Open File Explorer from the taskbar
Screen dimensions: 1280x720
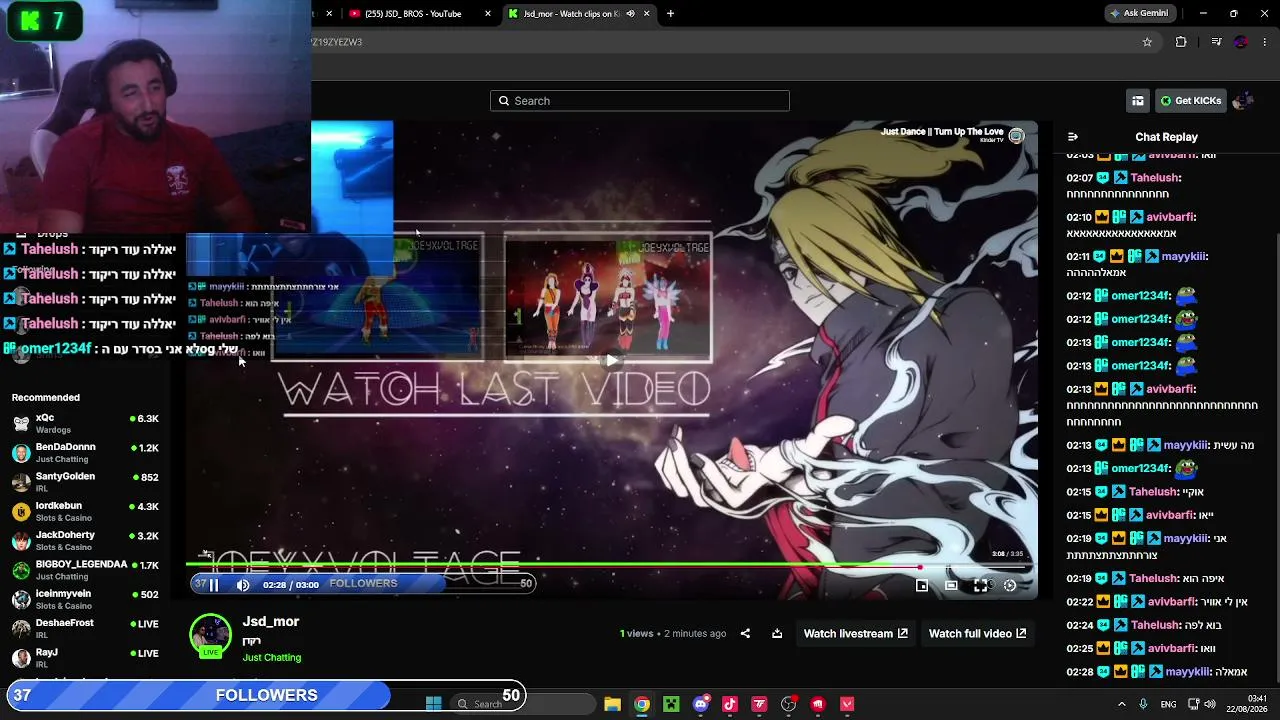pyautogui.click(x=612, y=704)
